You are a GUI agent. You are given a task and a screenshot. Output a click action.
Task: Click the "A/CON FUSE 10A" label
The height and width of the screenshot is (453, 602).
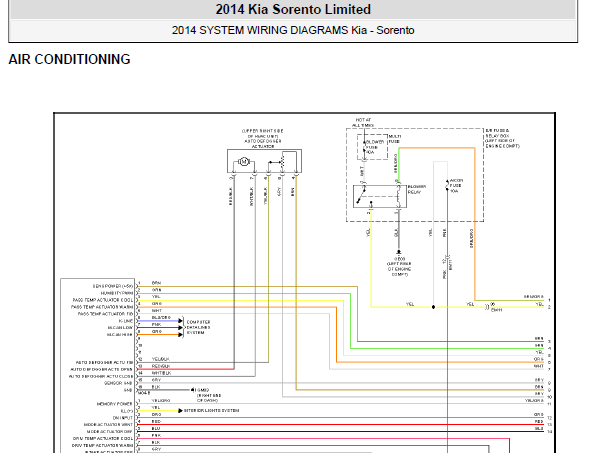click(x=456, y=185)
